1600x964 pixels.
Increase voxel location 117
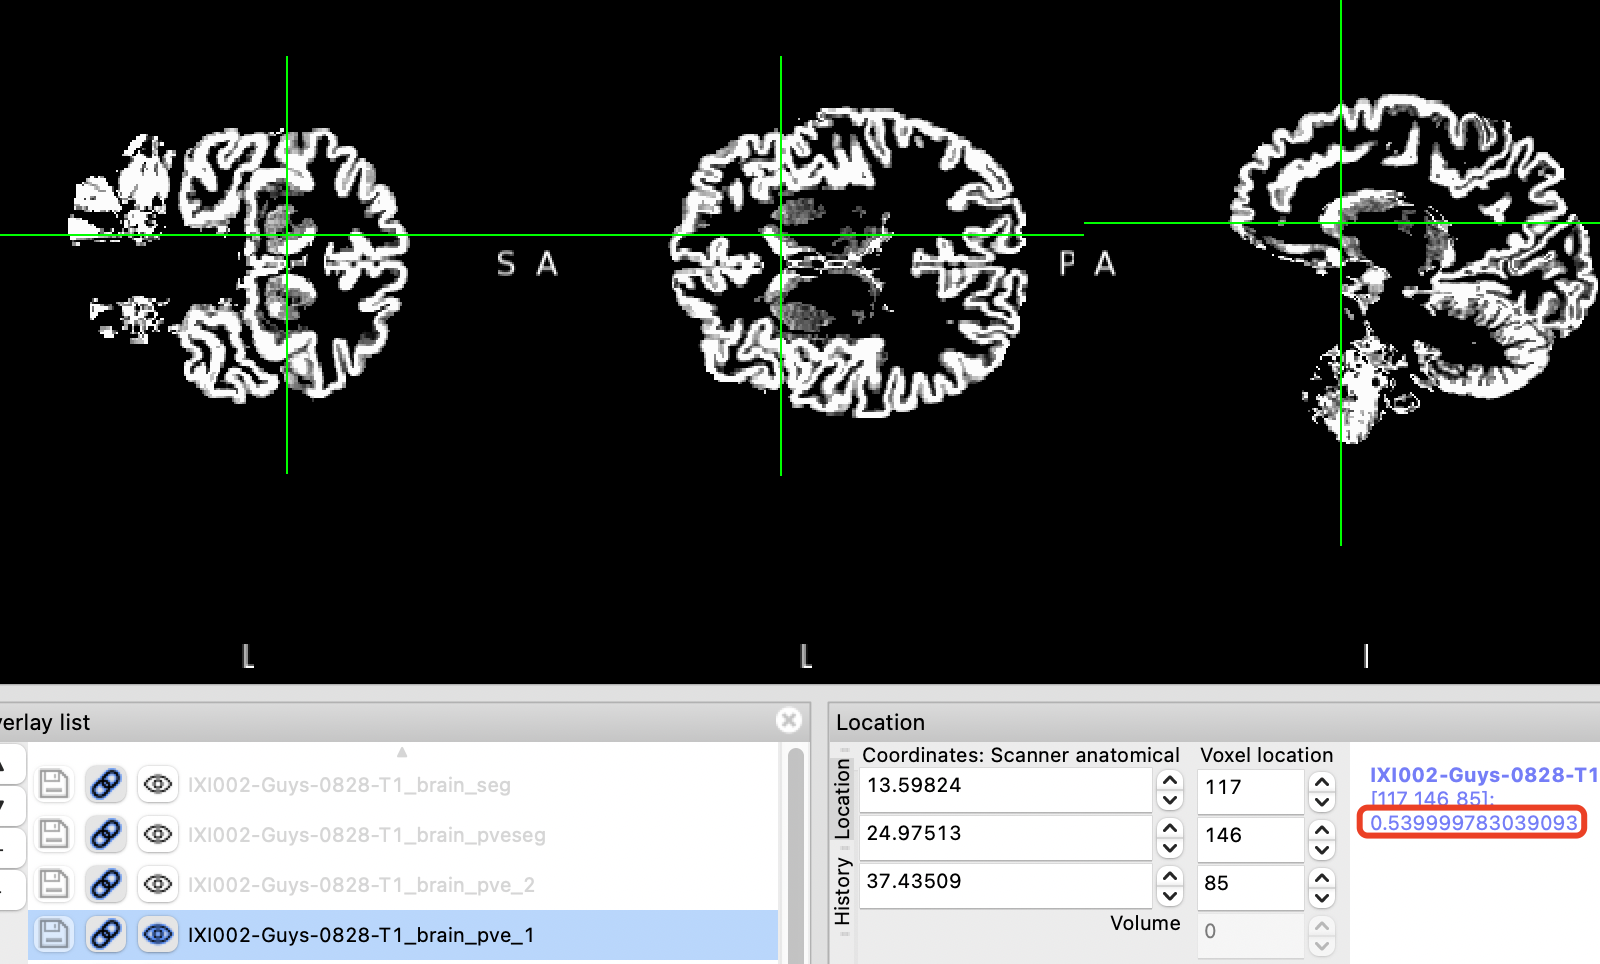[1322, 782]
